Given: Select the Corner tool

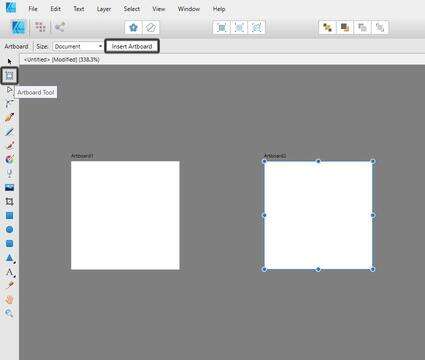Looking at the screenshot, I should 9,103.
